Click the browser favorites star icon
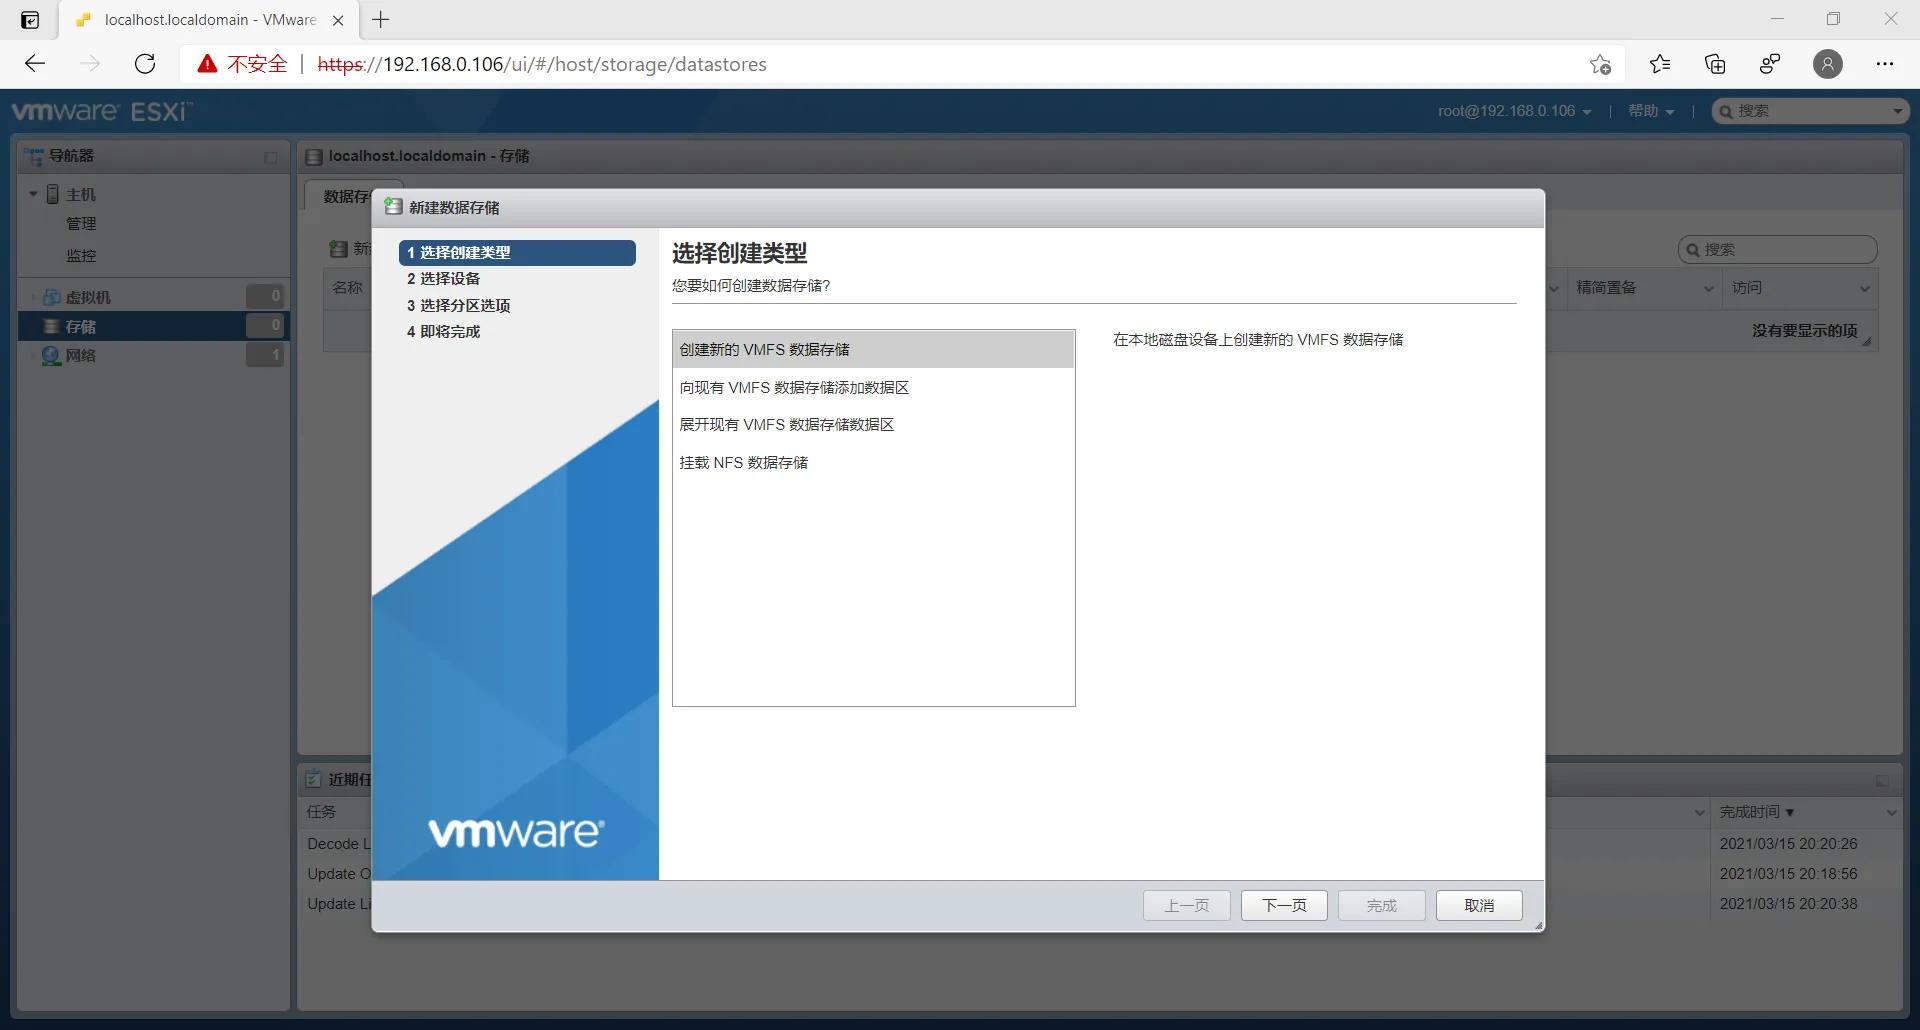The height and width of the screenshot is (1030, 1920). tap(1659, 63)
